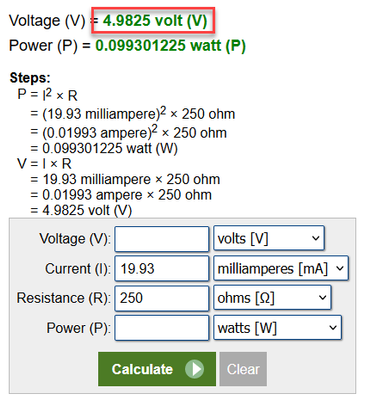This screenshot has height=400, width=365.
Task: Open the watts [W] unit dropdown
Action: point(278,328)
